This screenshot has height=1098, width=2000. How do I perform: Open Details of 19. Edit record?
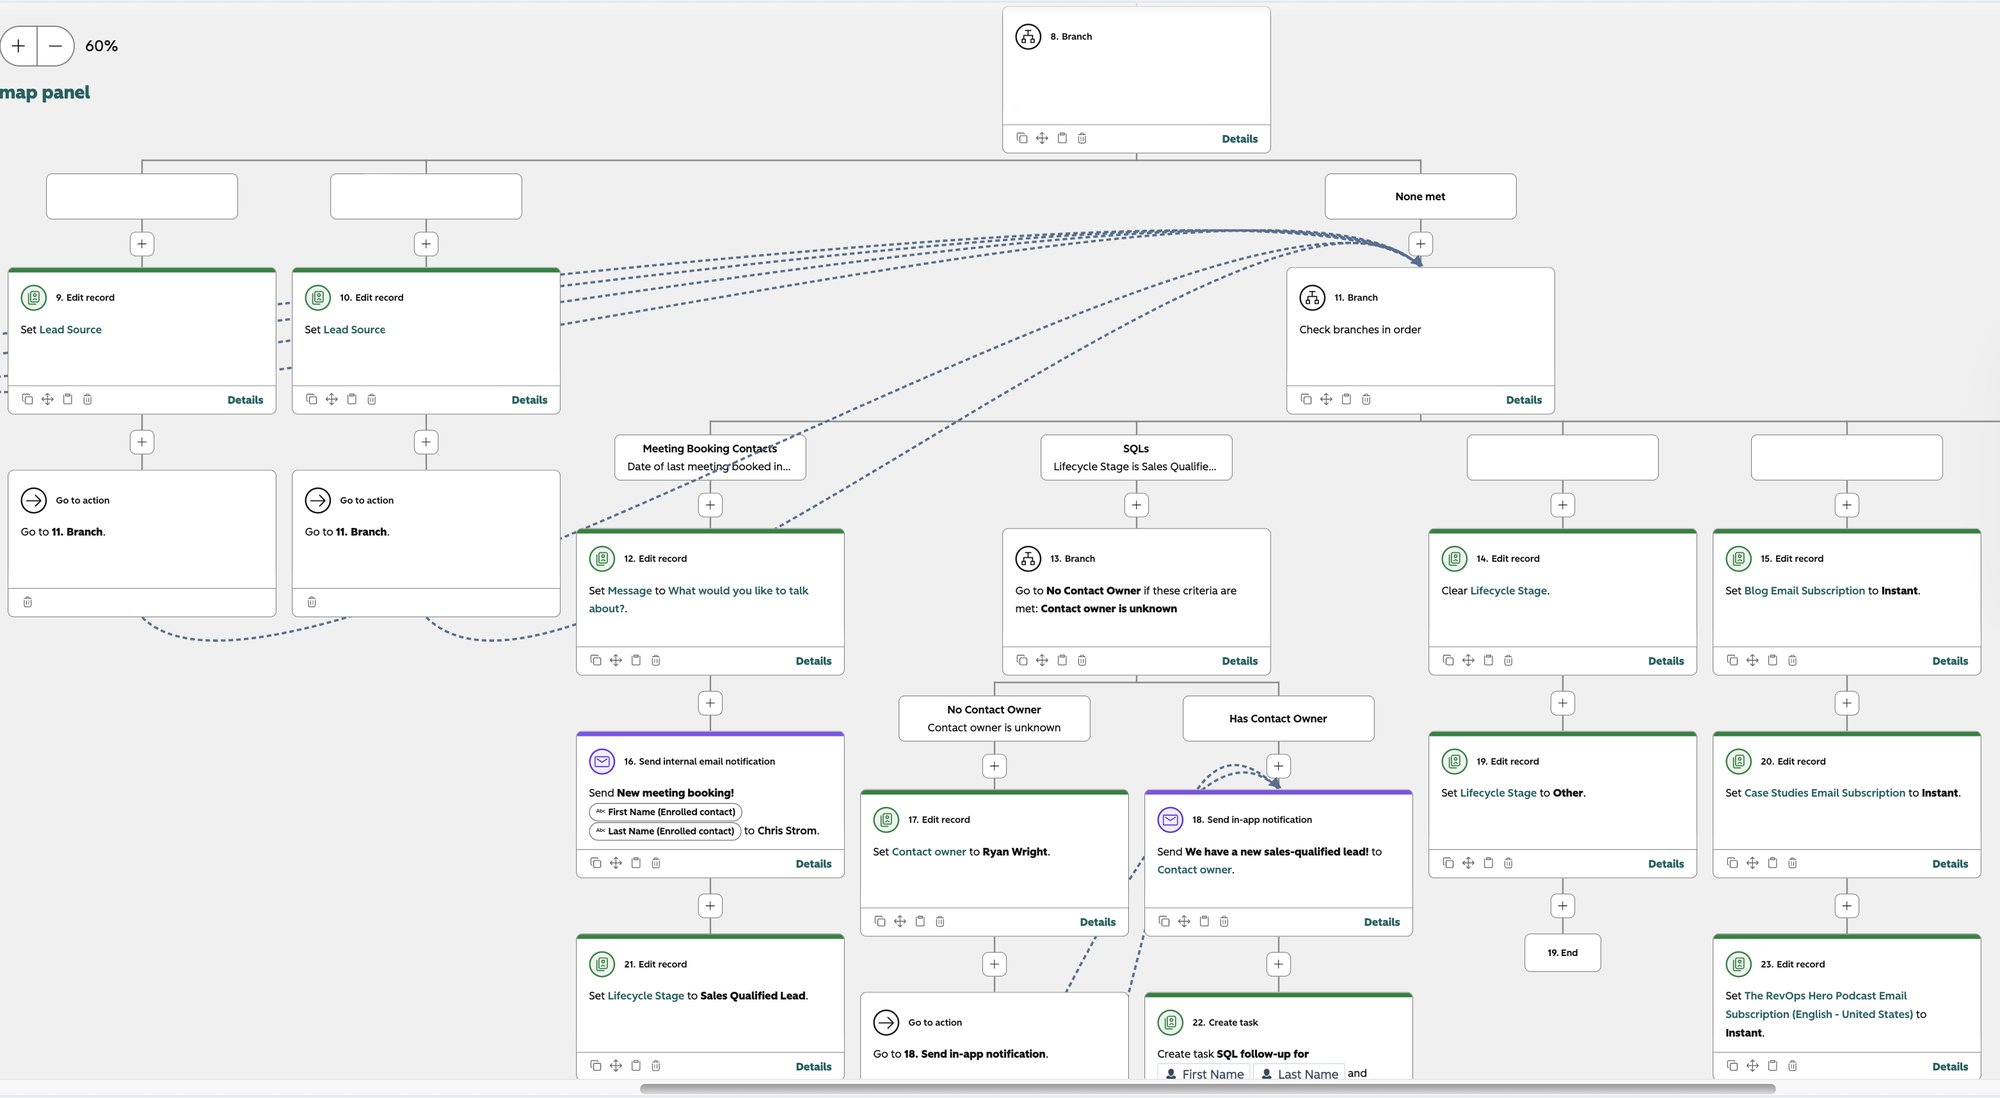[1666, 864]
